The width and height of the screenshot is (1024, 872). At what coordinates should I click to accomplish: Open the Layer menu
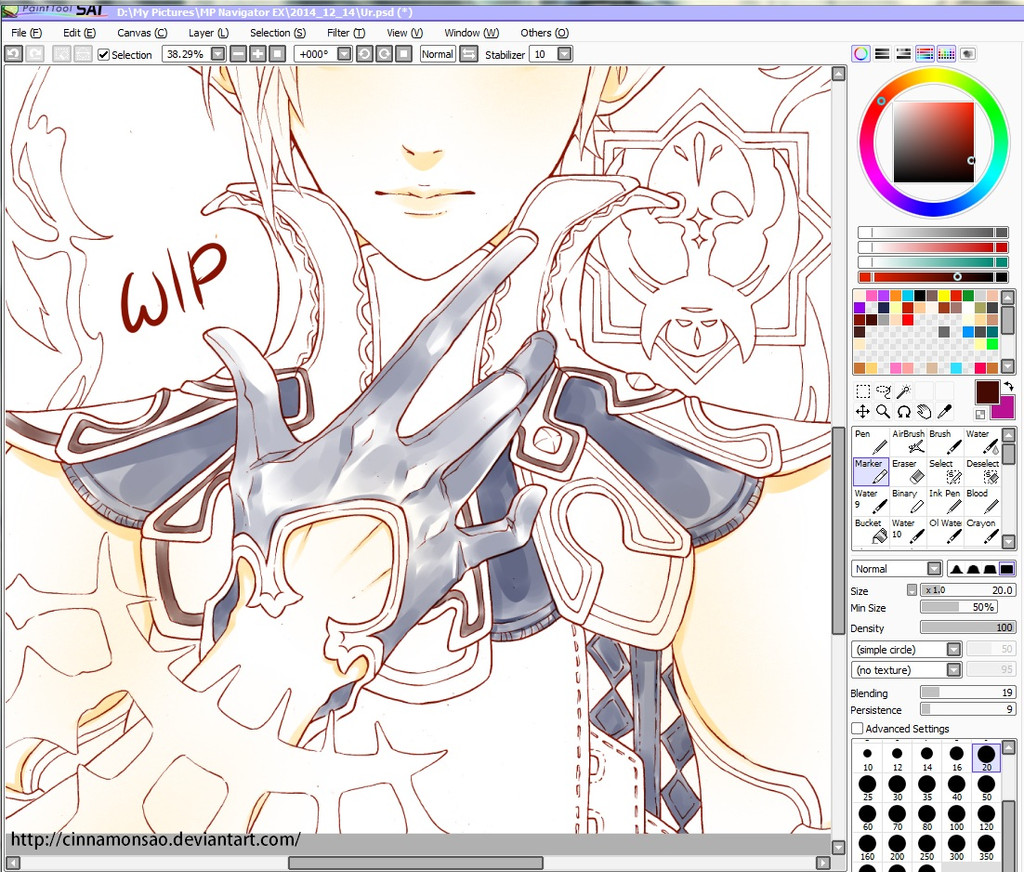(208, 33)
